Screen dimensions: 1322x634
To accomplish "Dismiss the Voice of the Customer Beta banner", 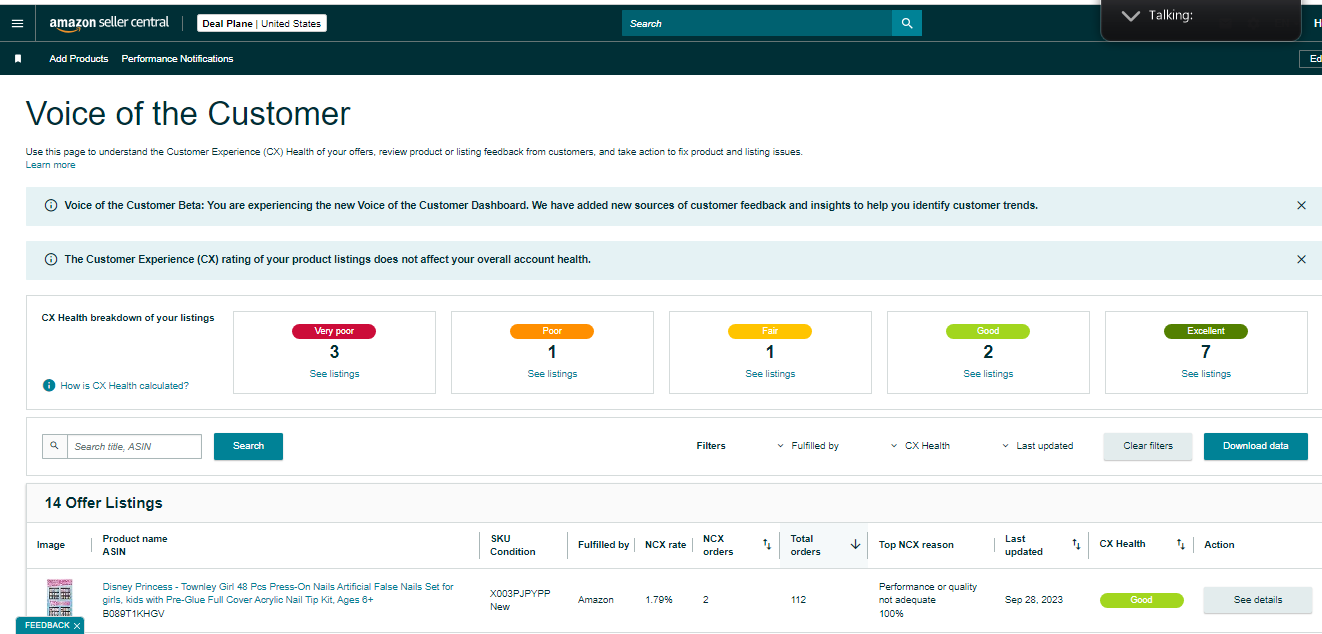I will (1301, 205).
